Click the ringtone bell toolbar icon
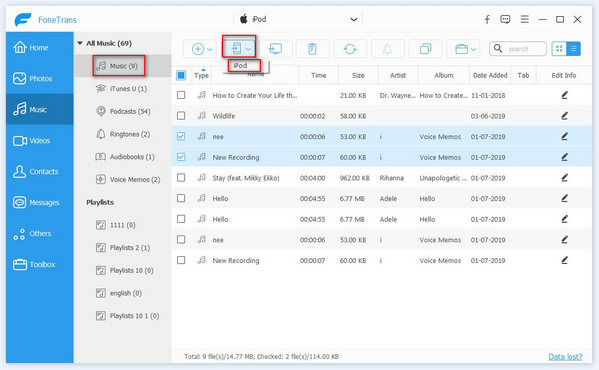This screenshot has height=370, width=599. click(x=387, y=49)
